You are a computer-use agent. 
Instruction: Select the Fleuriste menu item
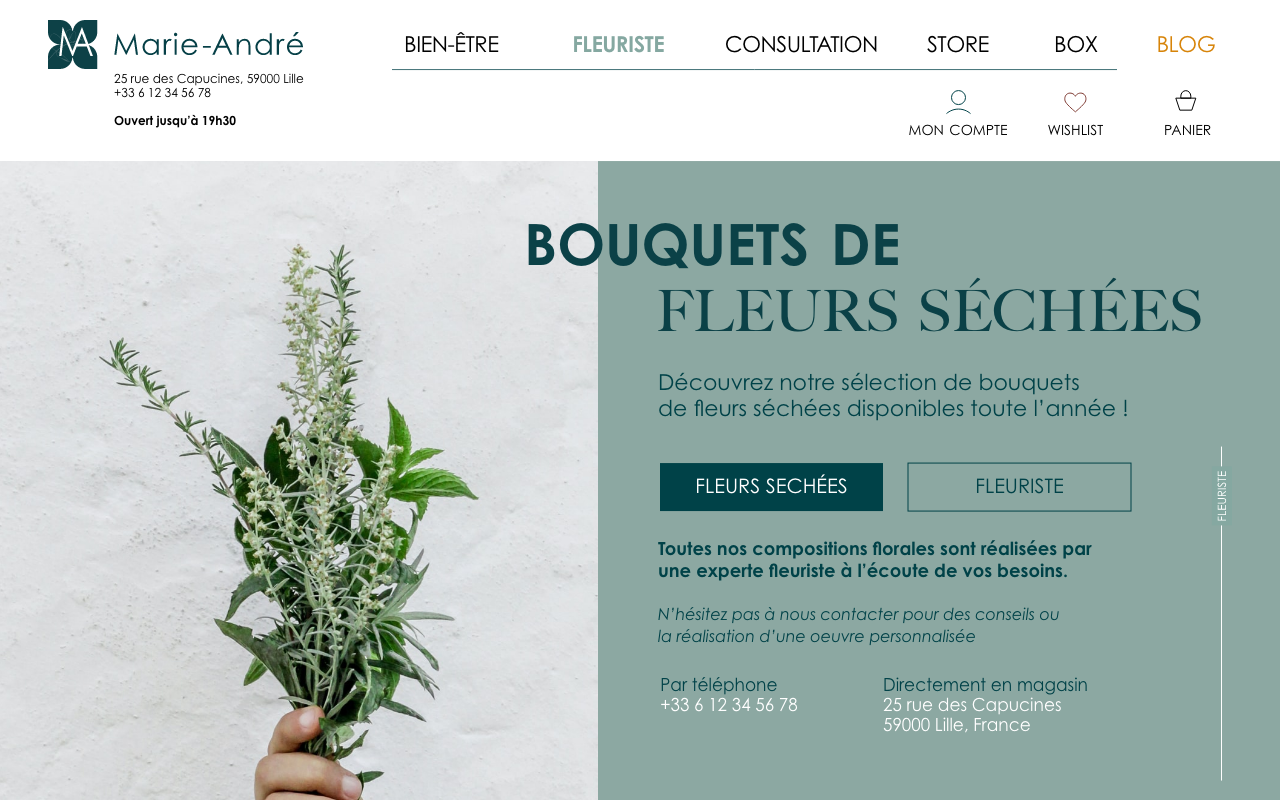[x=618, y=45]
